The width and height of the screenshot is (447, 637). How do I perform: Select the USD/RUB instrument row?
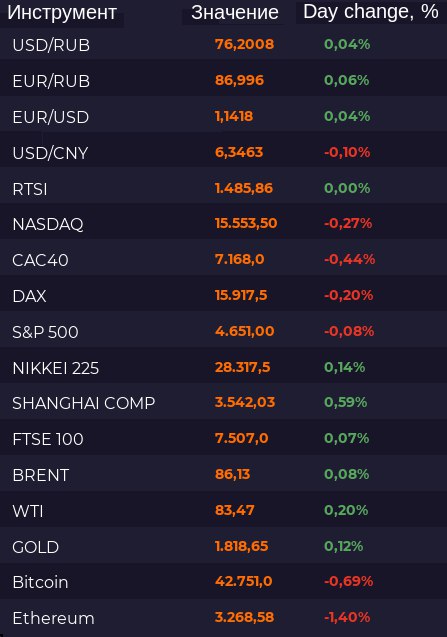coord(224,45)
